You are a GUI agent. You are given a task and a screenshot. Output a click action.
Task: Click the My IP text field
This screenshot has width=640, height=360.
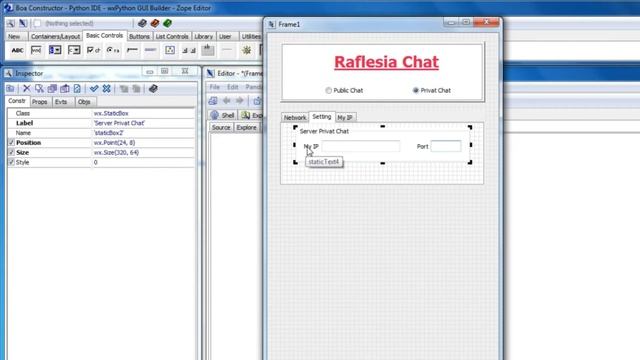click(x=361, y=146)
